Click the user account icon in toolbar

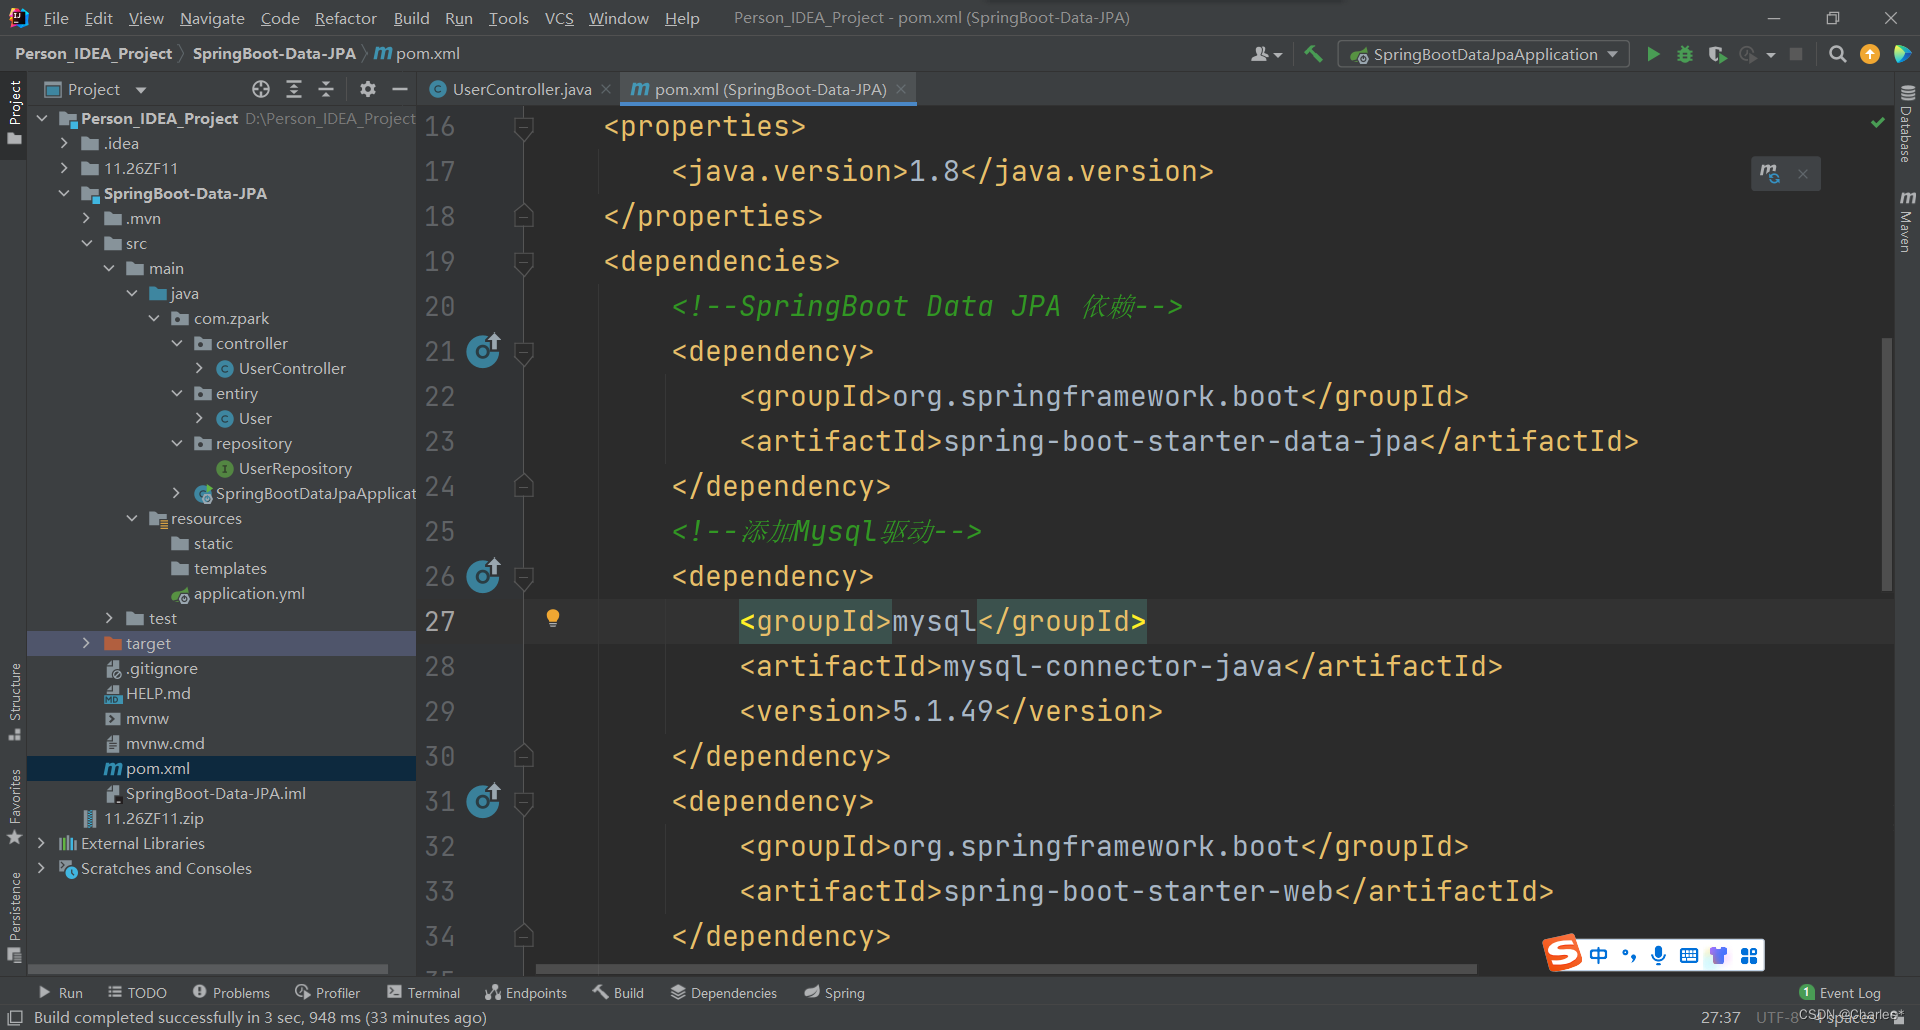[1266, 54]
